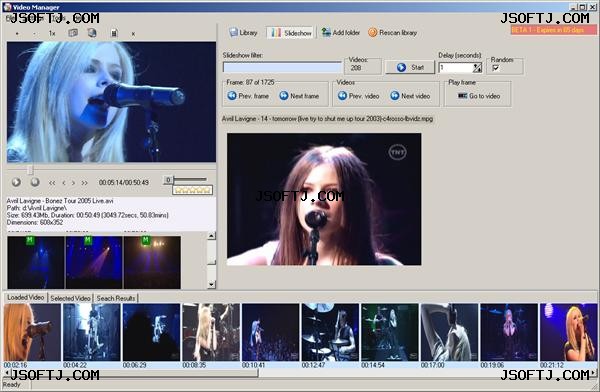Click the green M marker on second preview
The height and width of the screenshot is (392, 600).
pyautogui.click(x=88, y=240)
